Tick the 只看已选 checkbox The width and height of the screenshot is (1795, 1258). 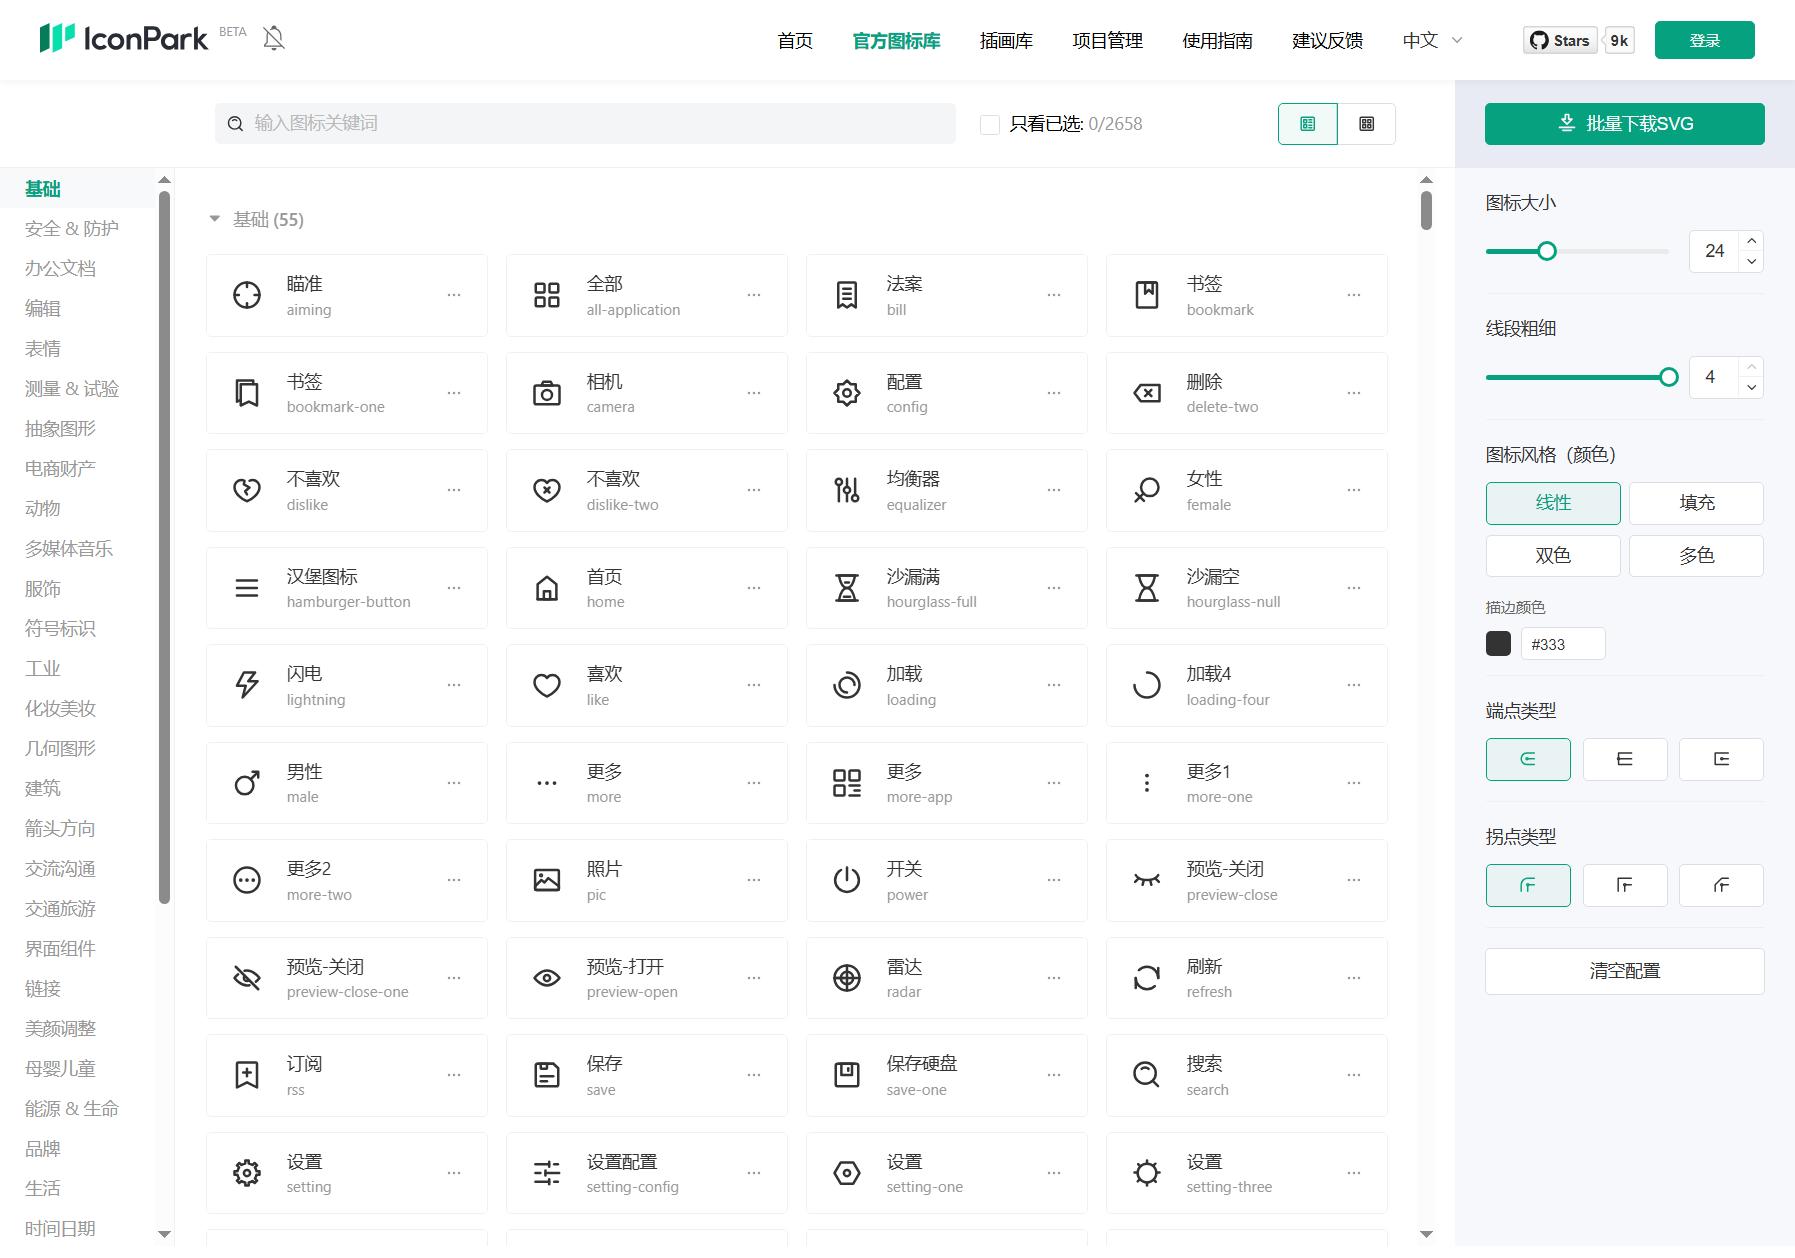click(990, 124)
